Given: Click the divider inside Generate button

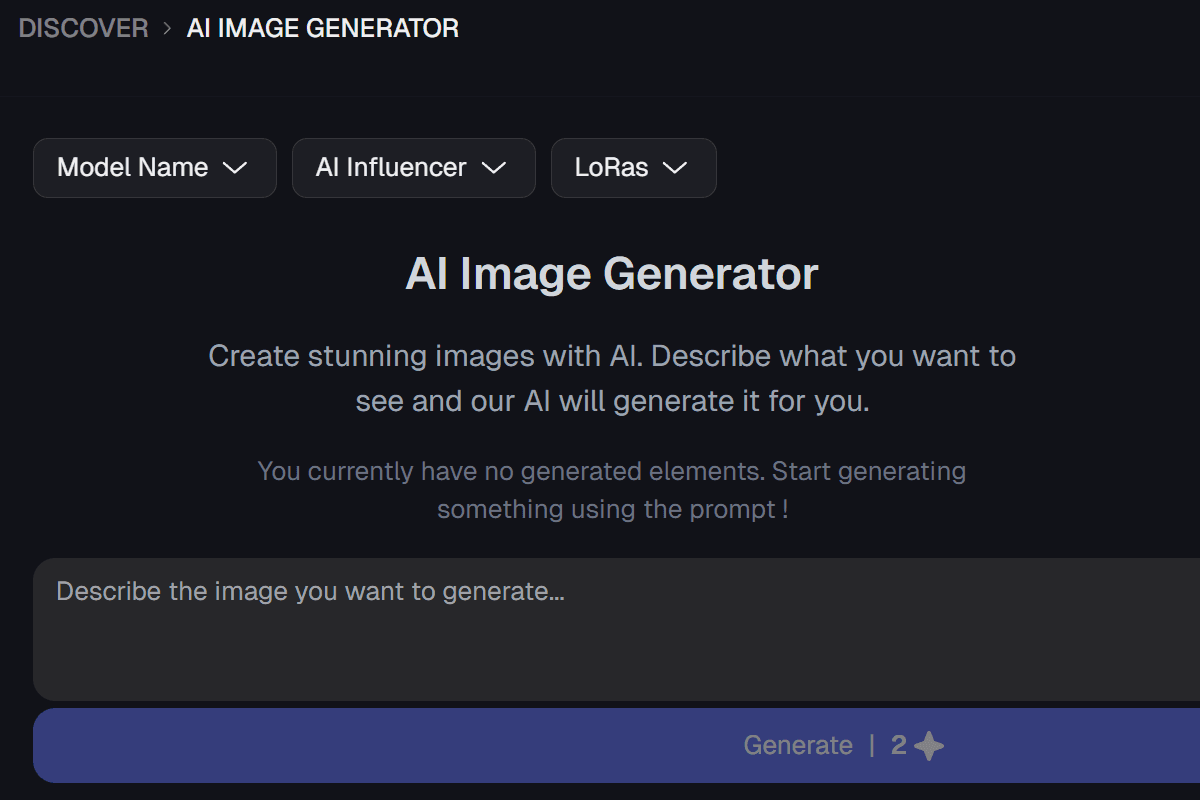Looking at the screenshot, I should point(872,746).
